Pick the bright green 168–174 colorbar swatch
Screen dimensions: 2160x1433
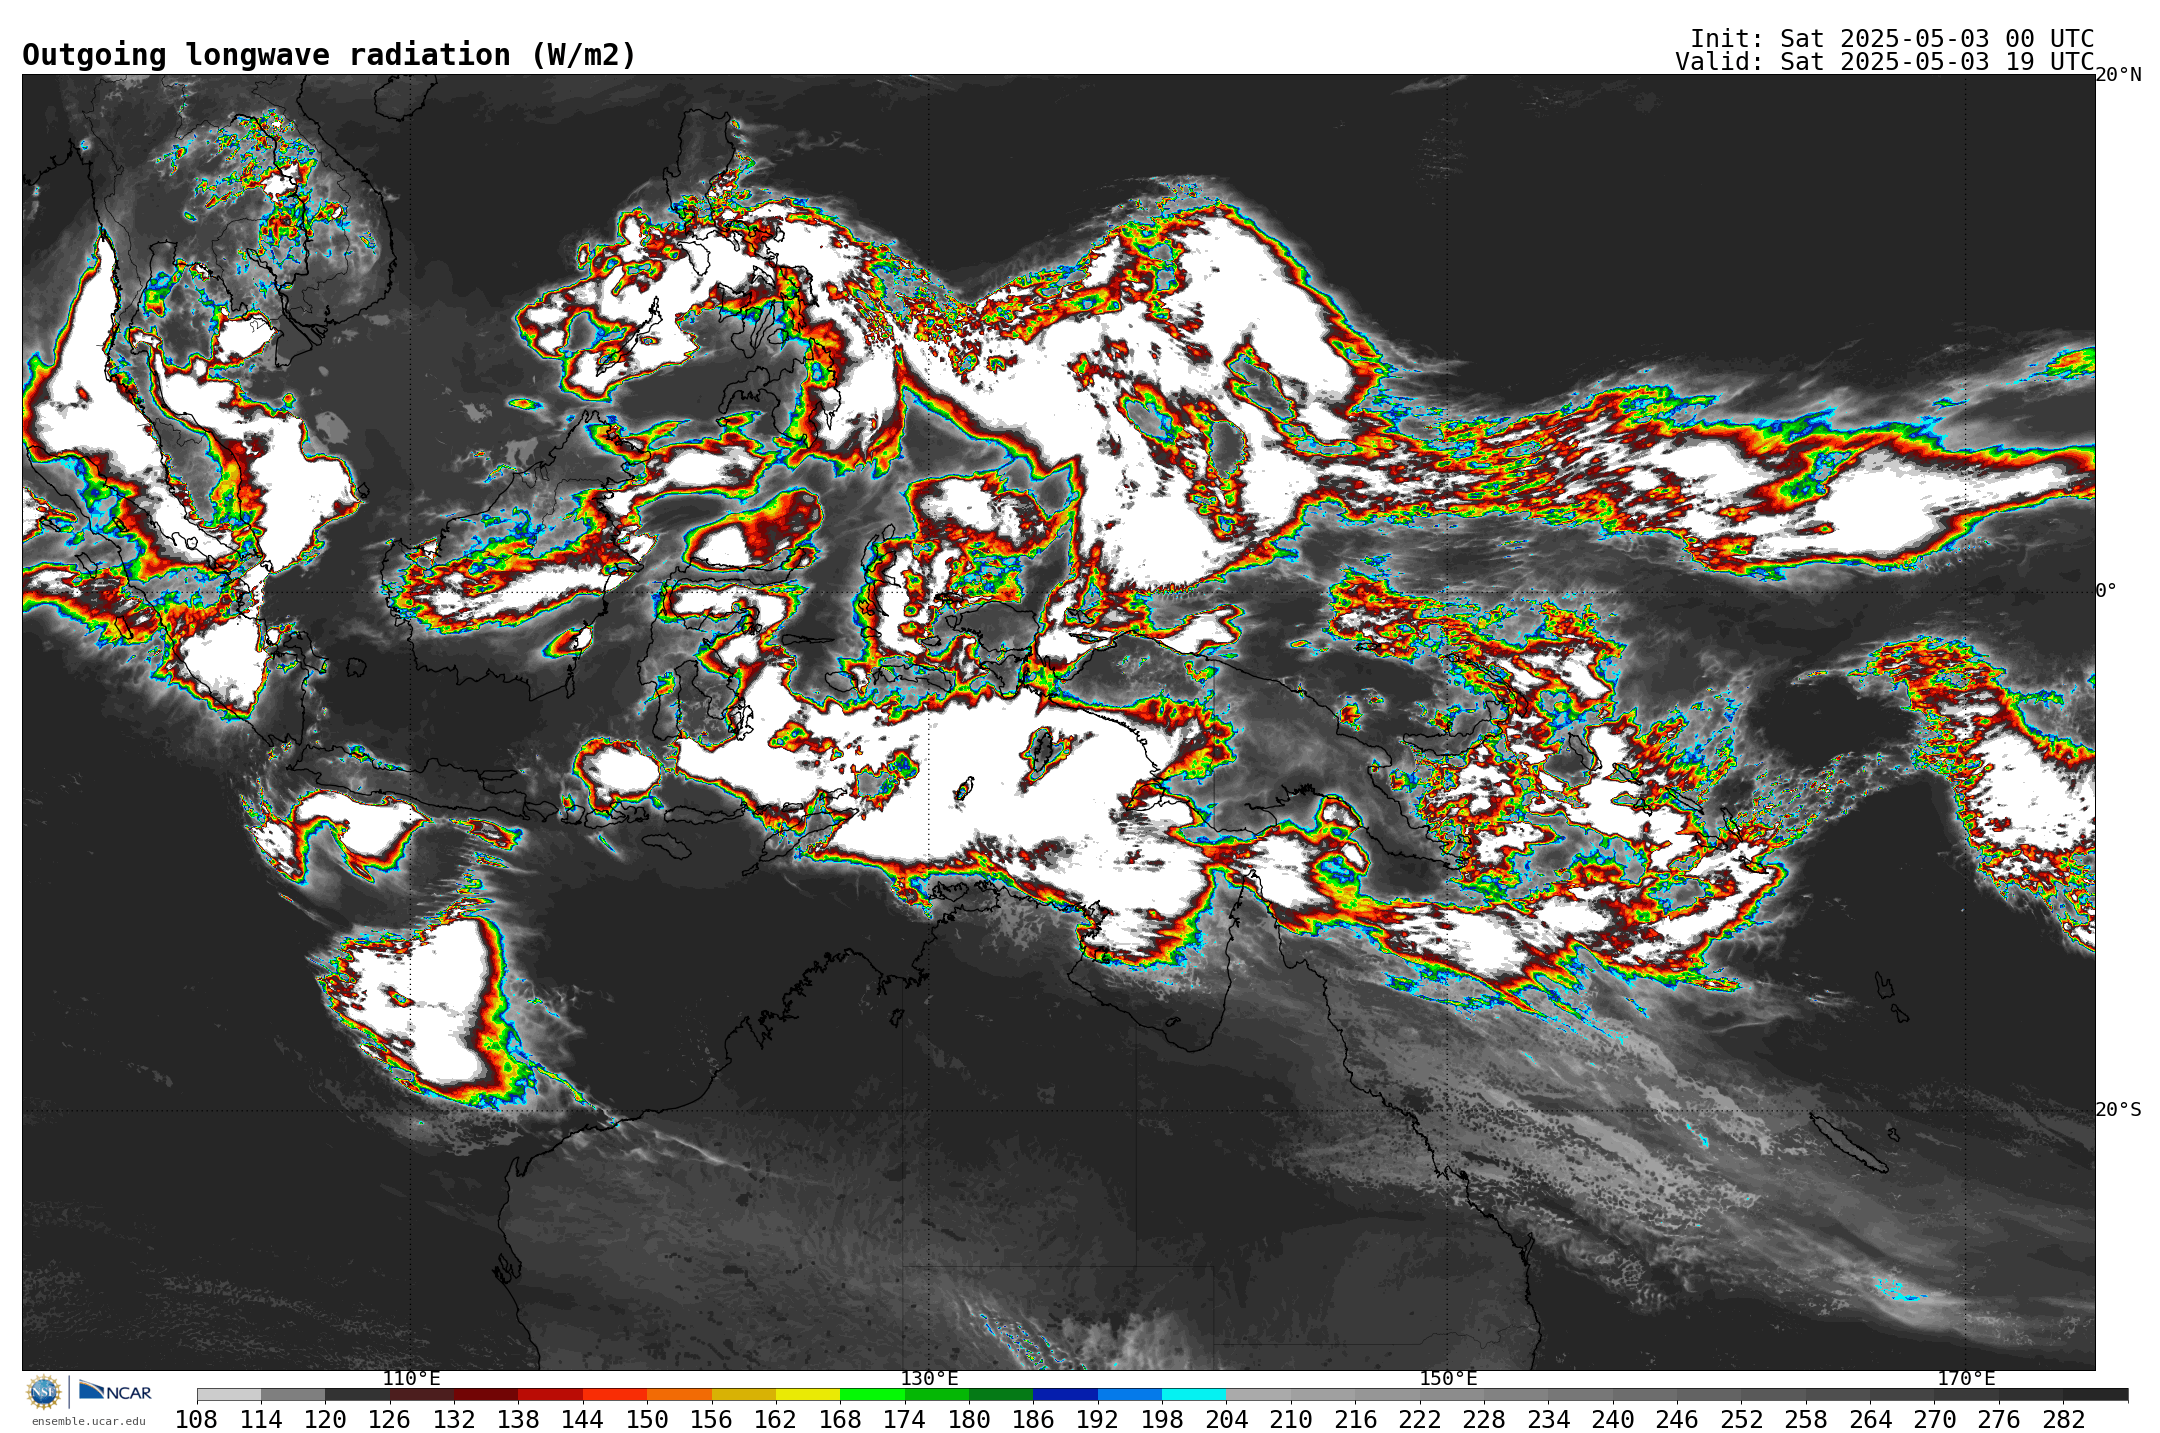pos(872,1395)
